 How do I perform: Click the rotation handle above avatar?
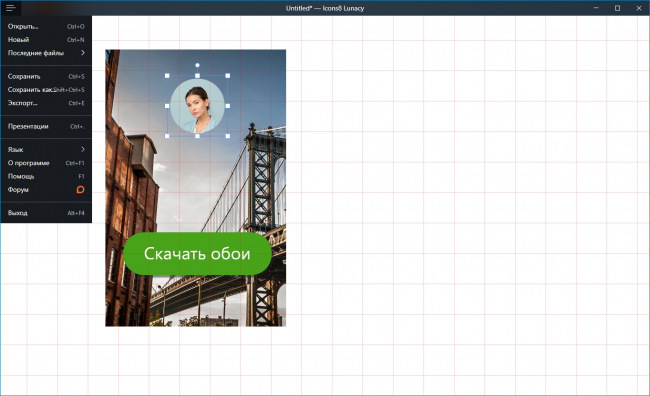pyautogui.click(x=197, y=65)
